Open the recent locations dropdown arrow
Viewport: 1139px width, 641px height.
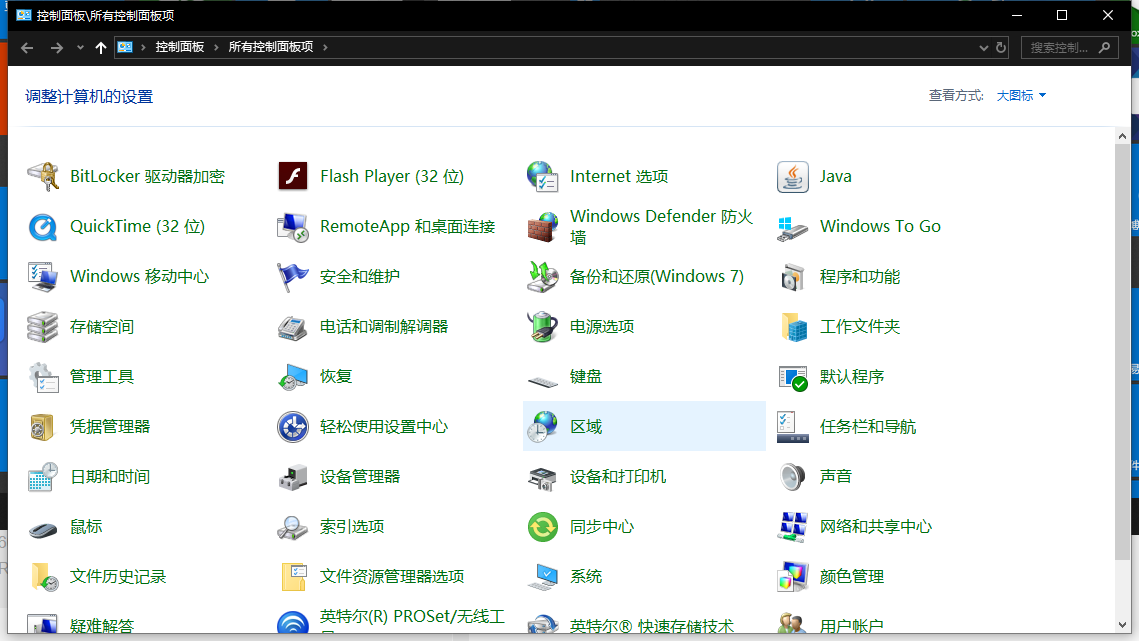pyautogui.click(x=80, y=48)
